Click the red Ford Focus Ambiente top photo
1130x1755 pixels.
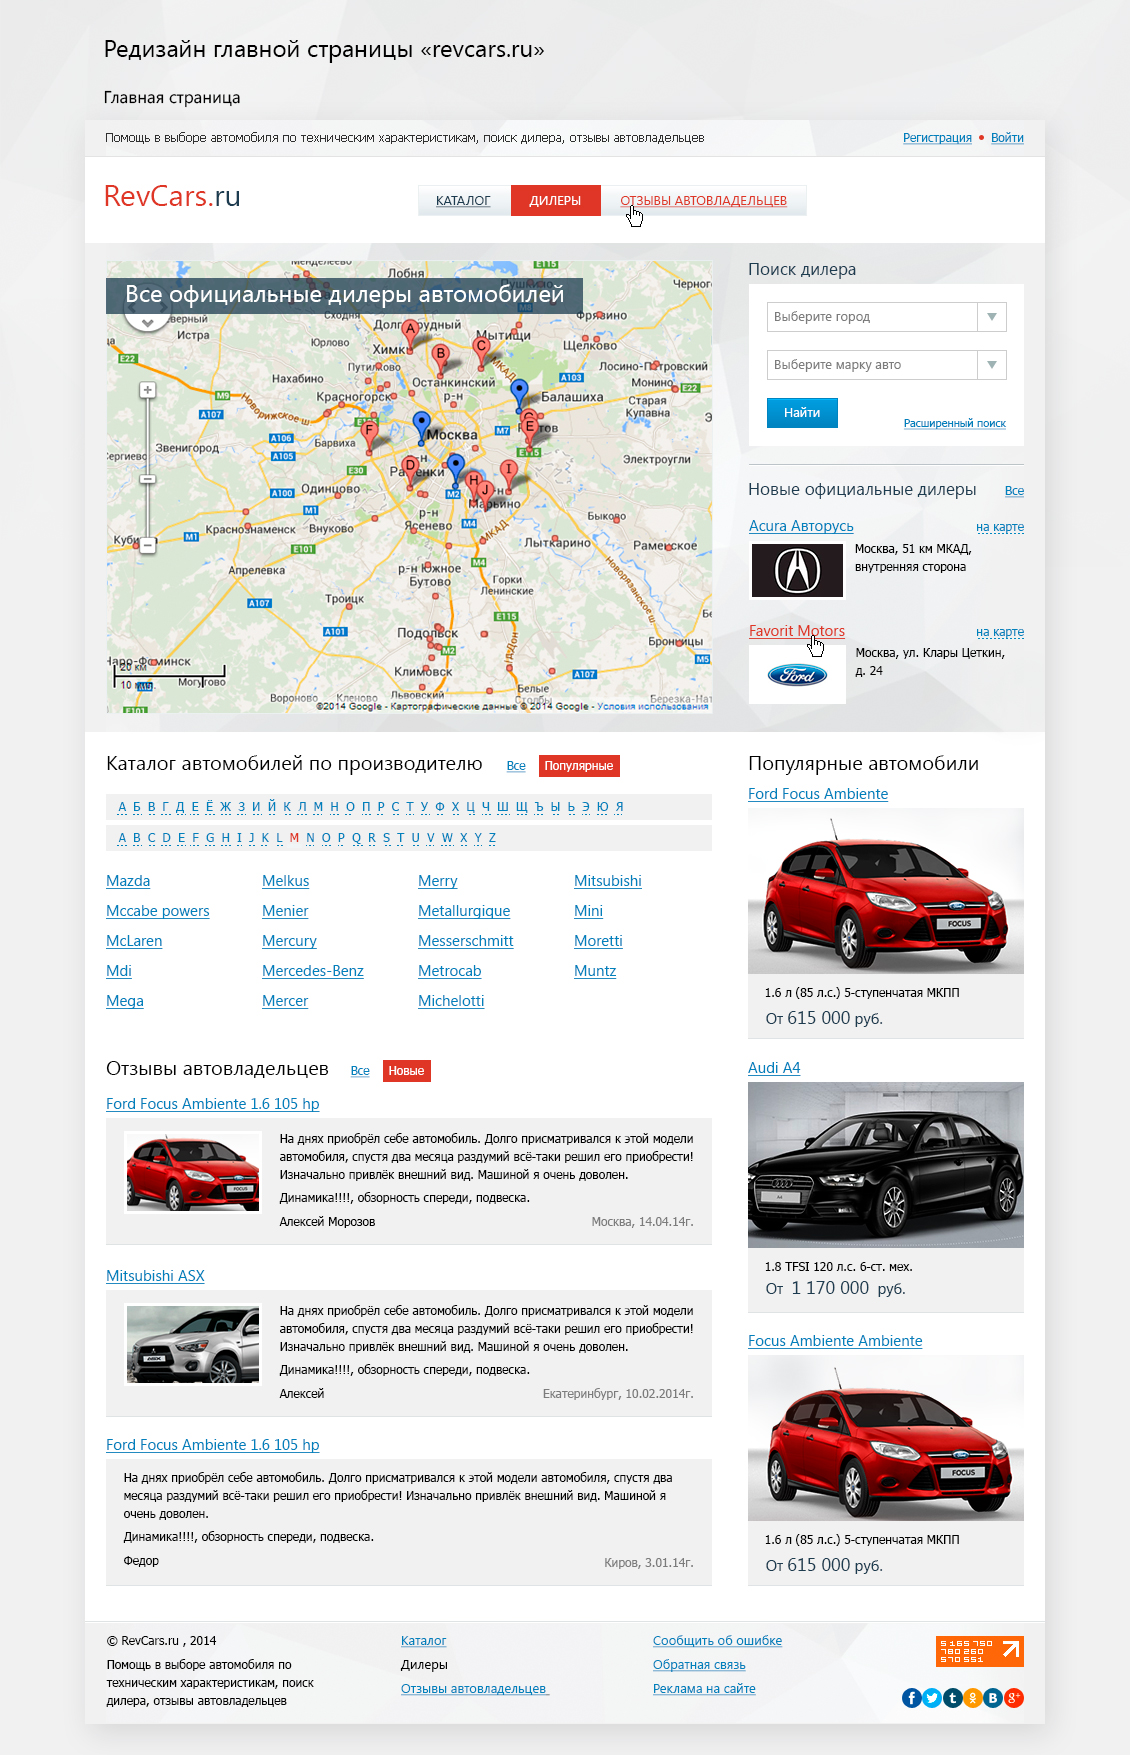click(x=886, y=891)
